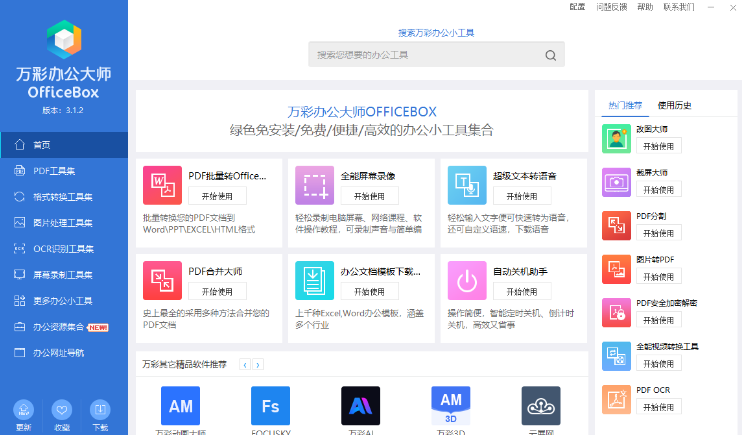Click the 收藏 heart icon
The width and height of the screenshot is (742, 435).
click(62, 409)
